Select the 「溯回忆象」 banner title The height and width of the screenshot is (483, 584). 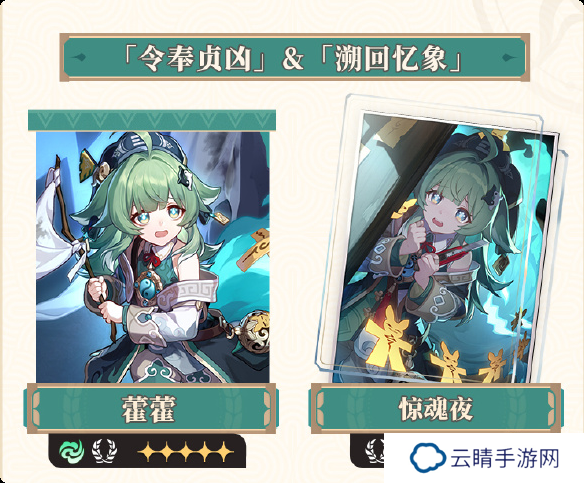click(x=391, y=58)
